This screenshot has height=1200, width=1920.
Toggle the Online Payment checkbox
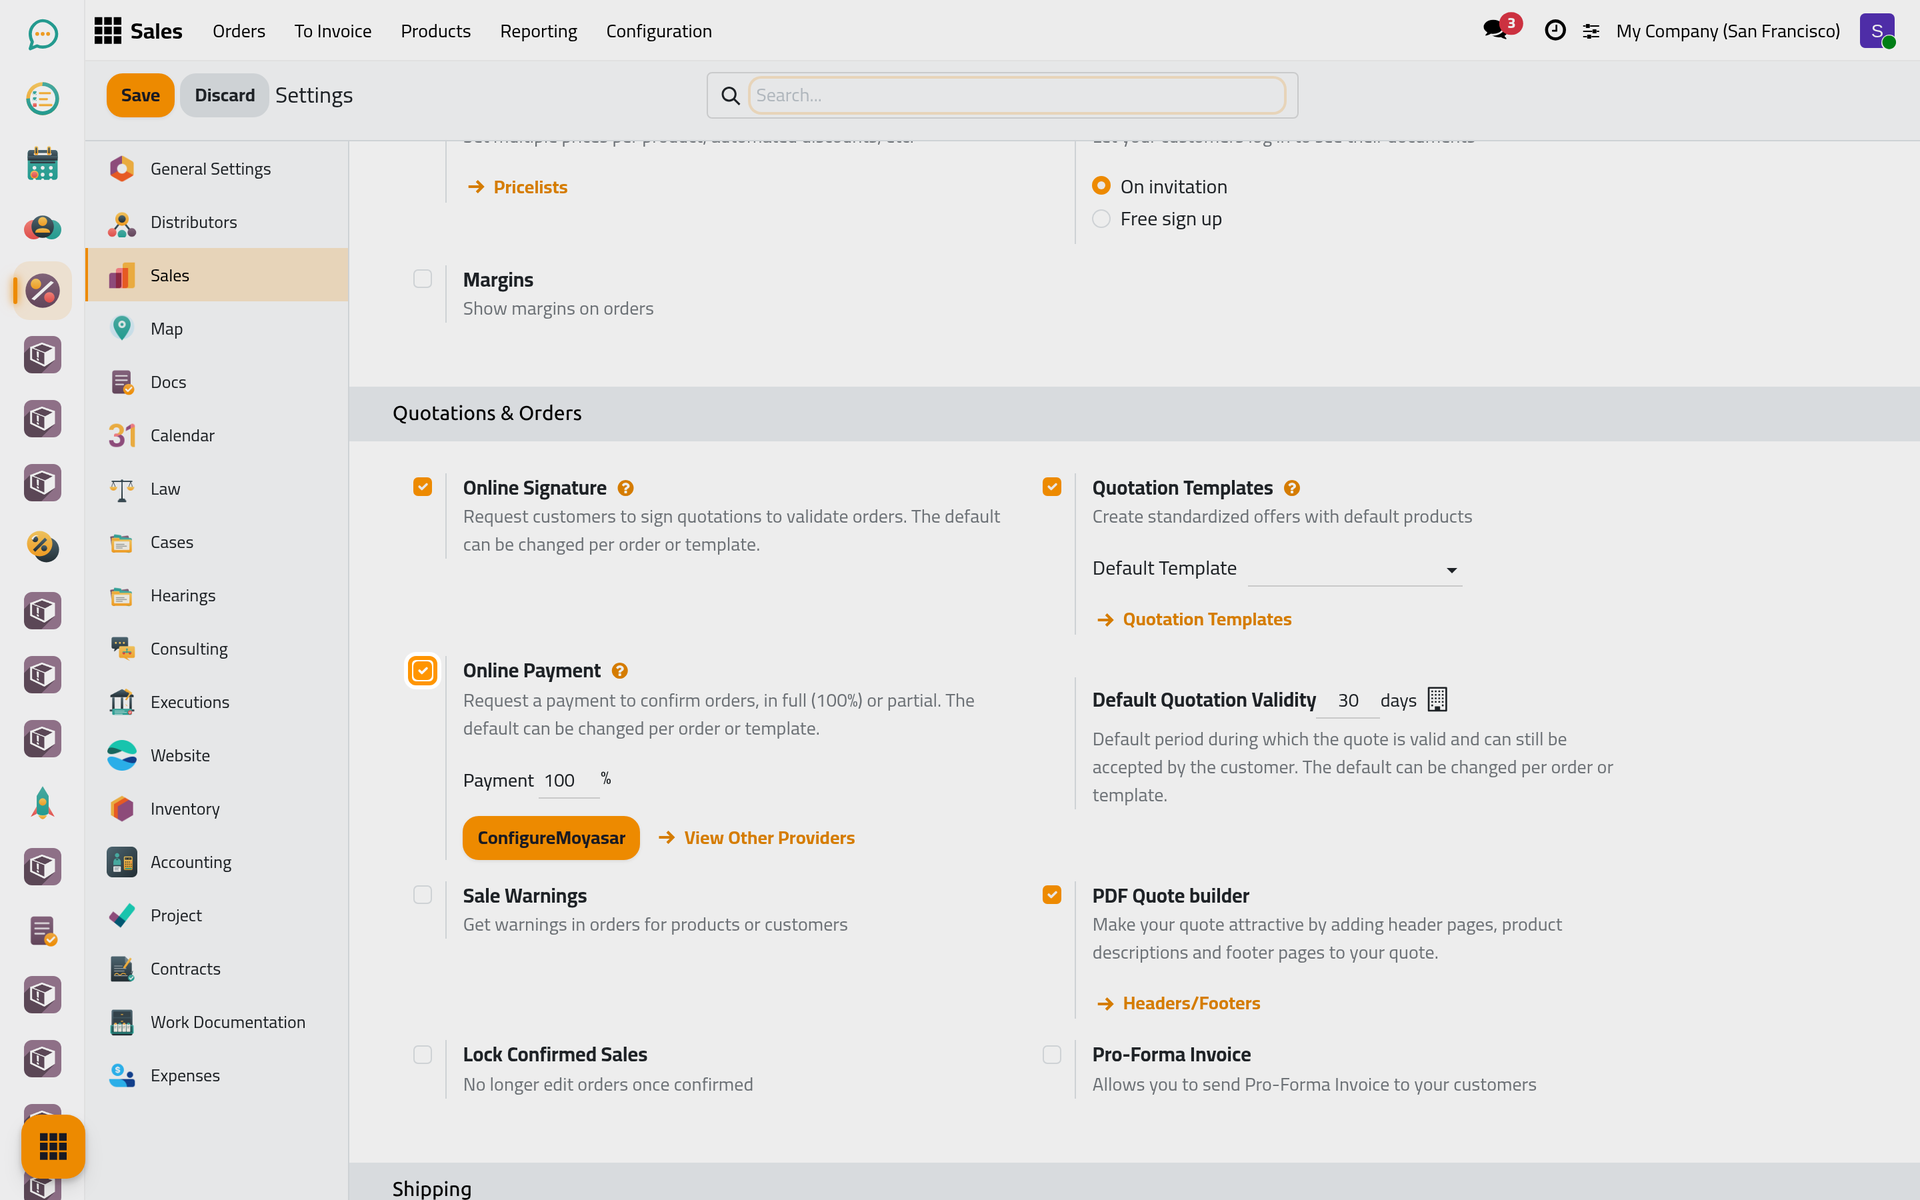(423, 671)
